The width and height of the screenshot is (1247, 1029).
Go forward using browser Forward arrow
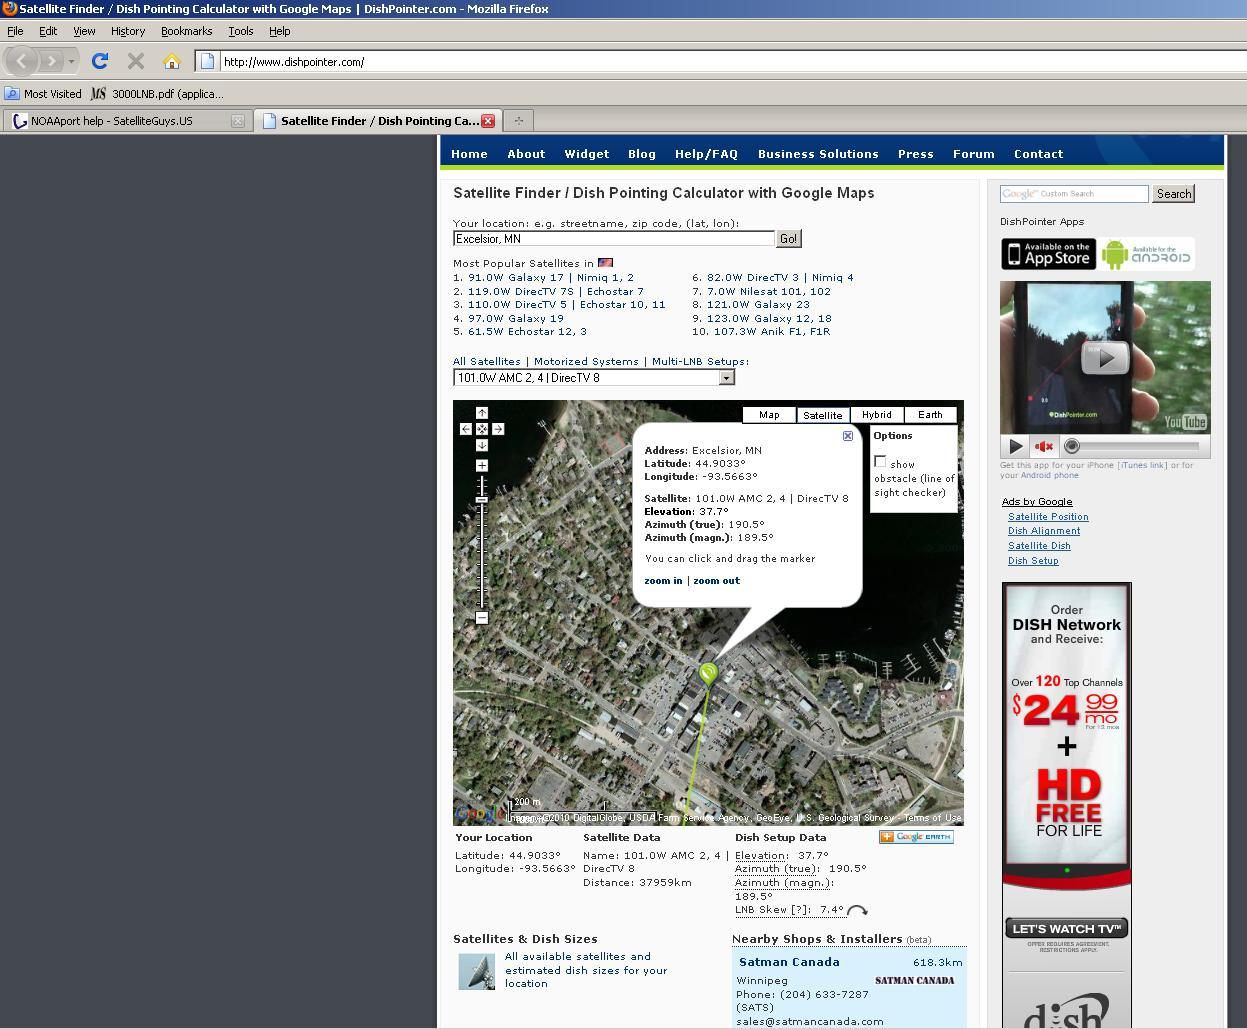[x=52, y=61]
